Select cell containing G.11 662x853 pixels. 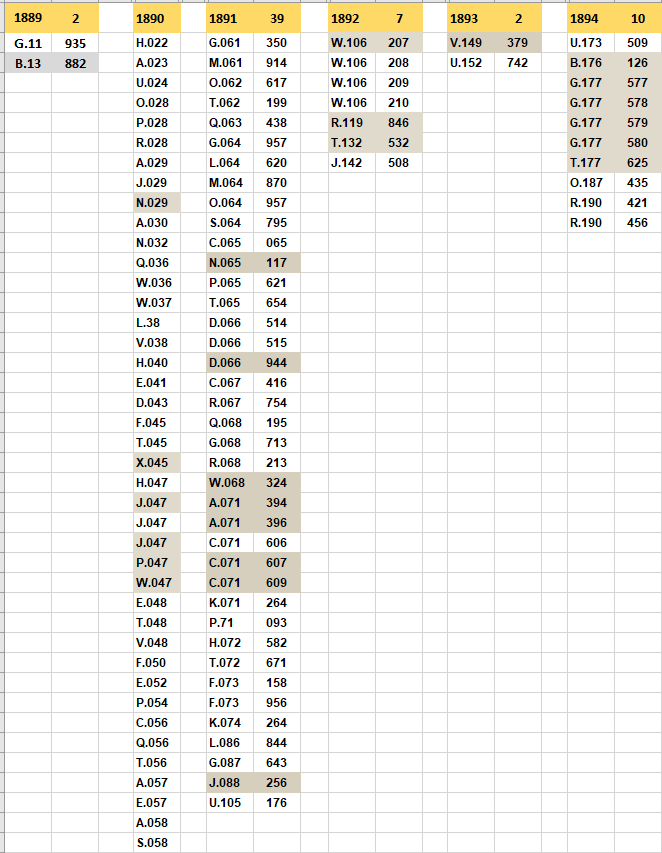click(28, 43)
